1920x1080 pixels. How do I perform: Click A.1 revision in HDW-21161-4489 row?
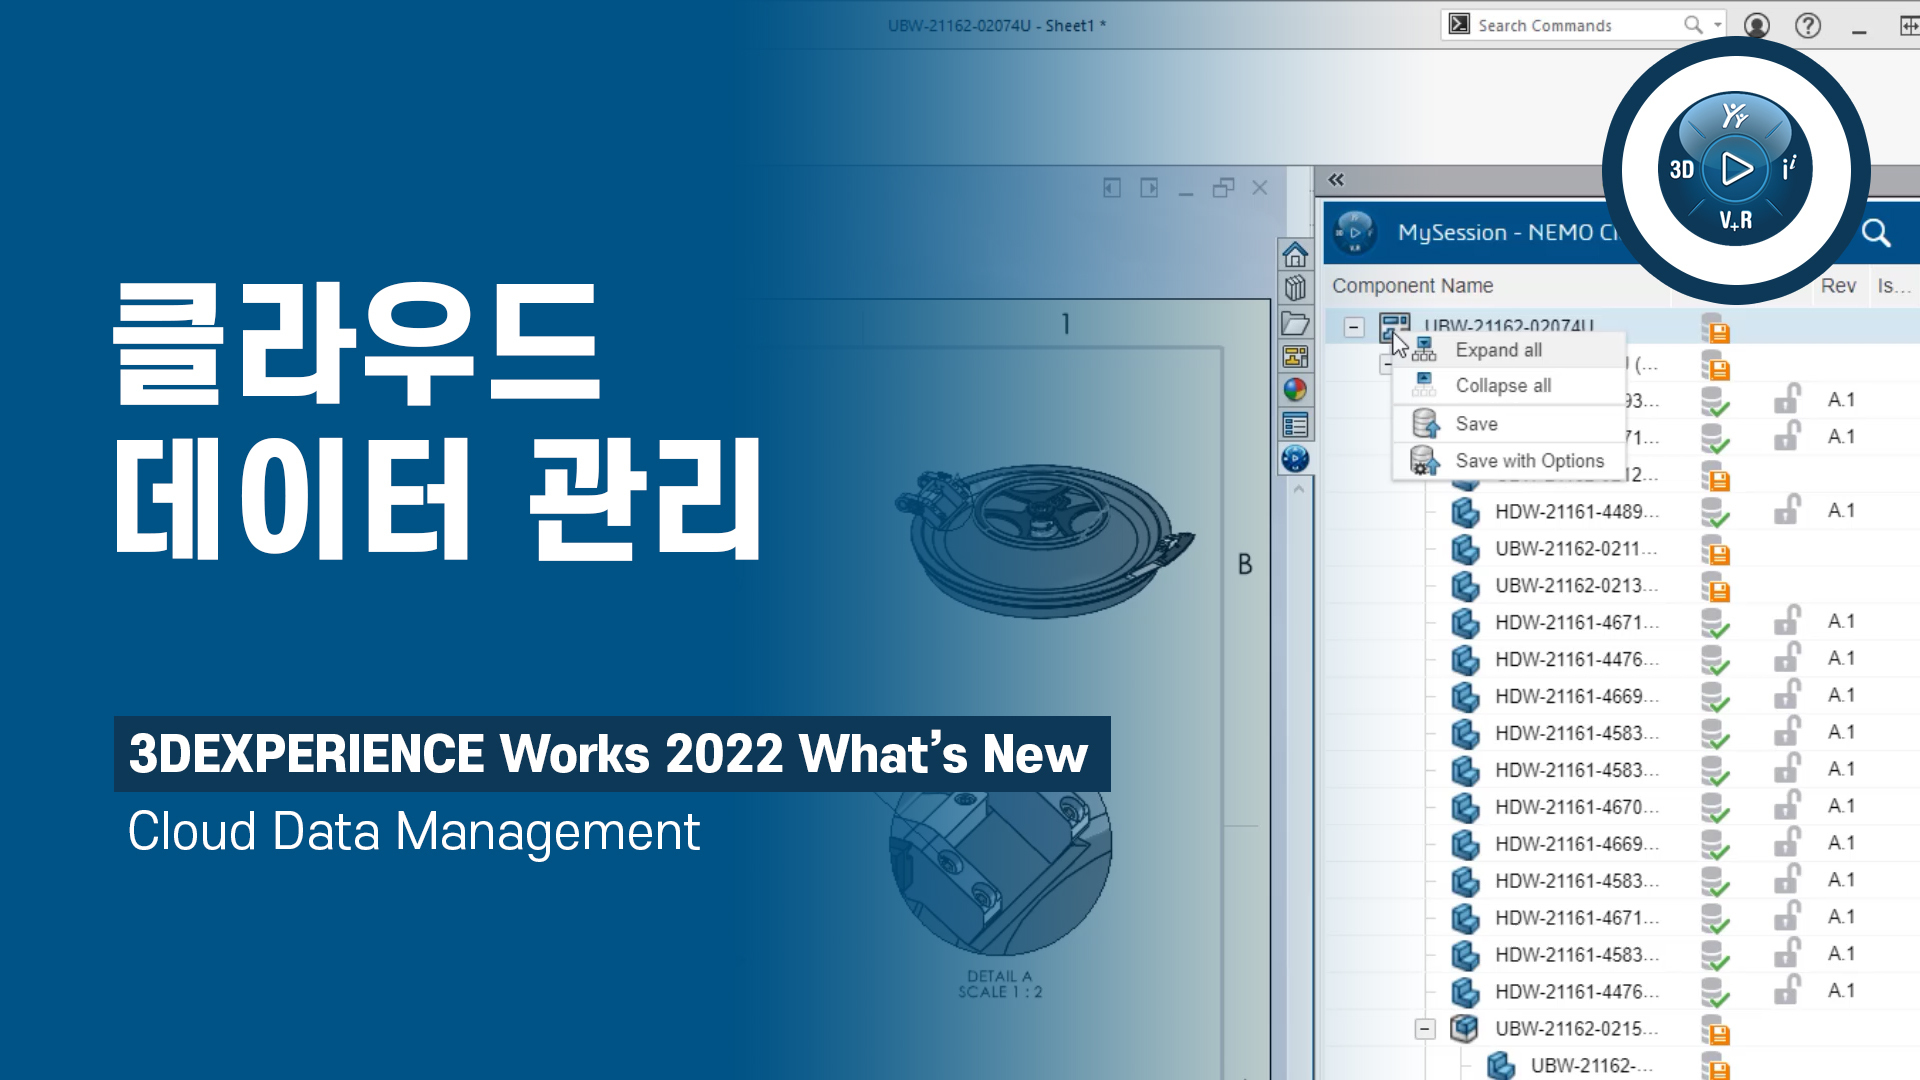pyautogui.click(x=1841, y=511)
